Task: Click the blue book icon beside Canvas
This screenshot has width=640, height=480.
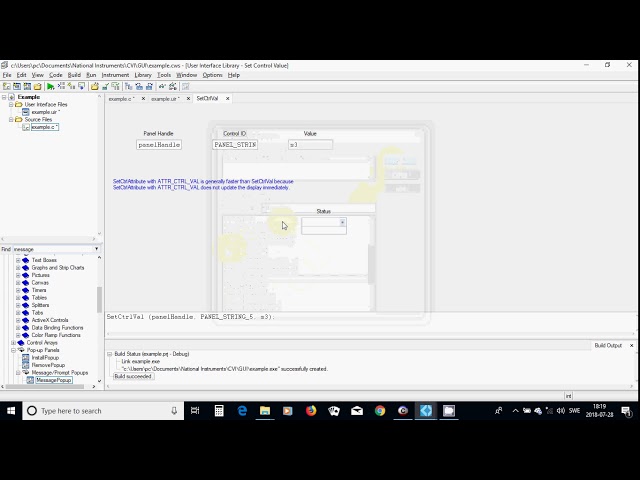Action: pos(26,283)
